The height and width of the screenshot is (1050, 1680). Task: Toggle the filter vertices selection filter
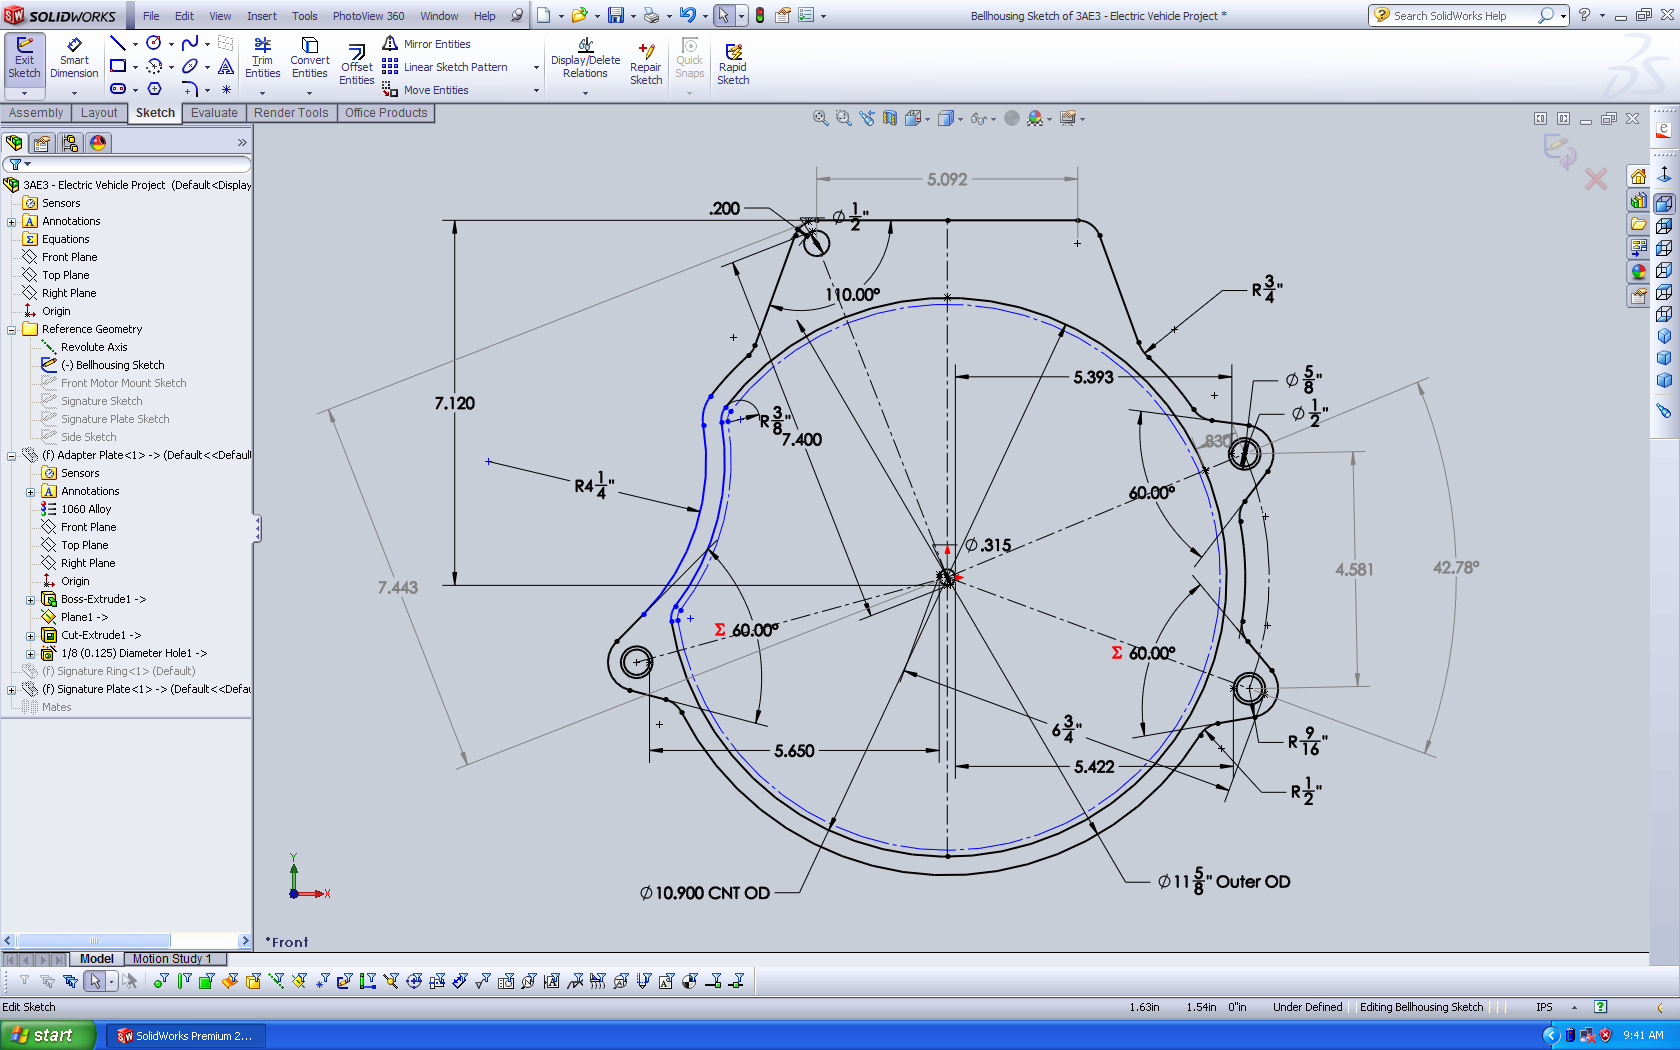pyautogui.click(x=160, y=981)
